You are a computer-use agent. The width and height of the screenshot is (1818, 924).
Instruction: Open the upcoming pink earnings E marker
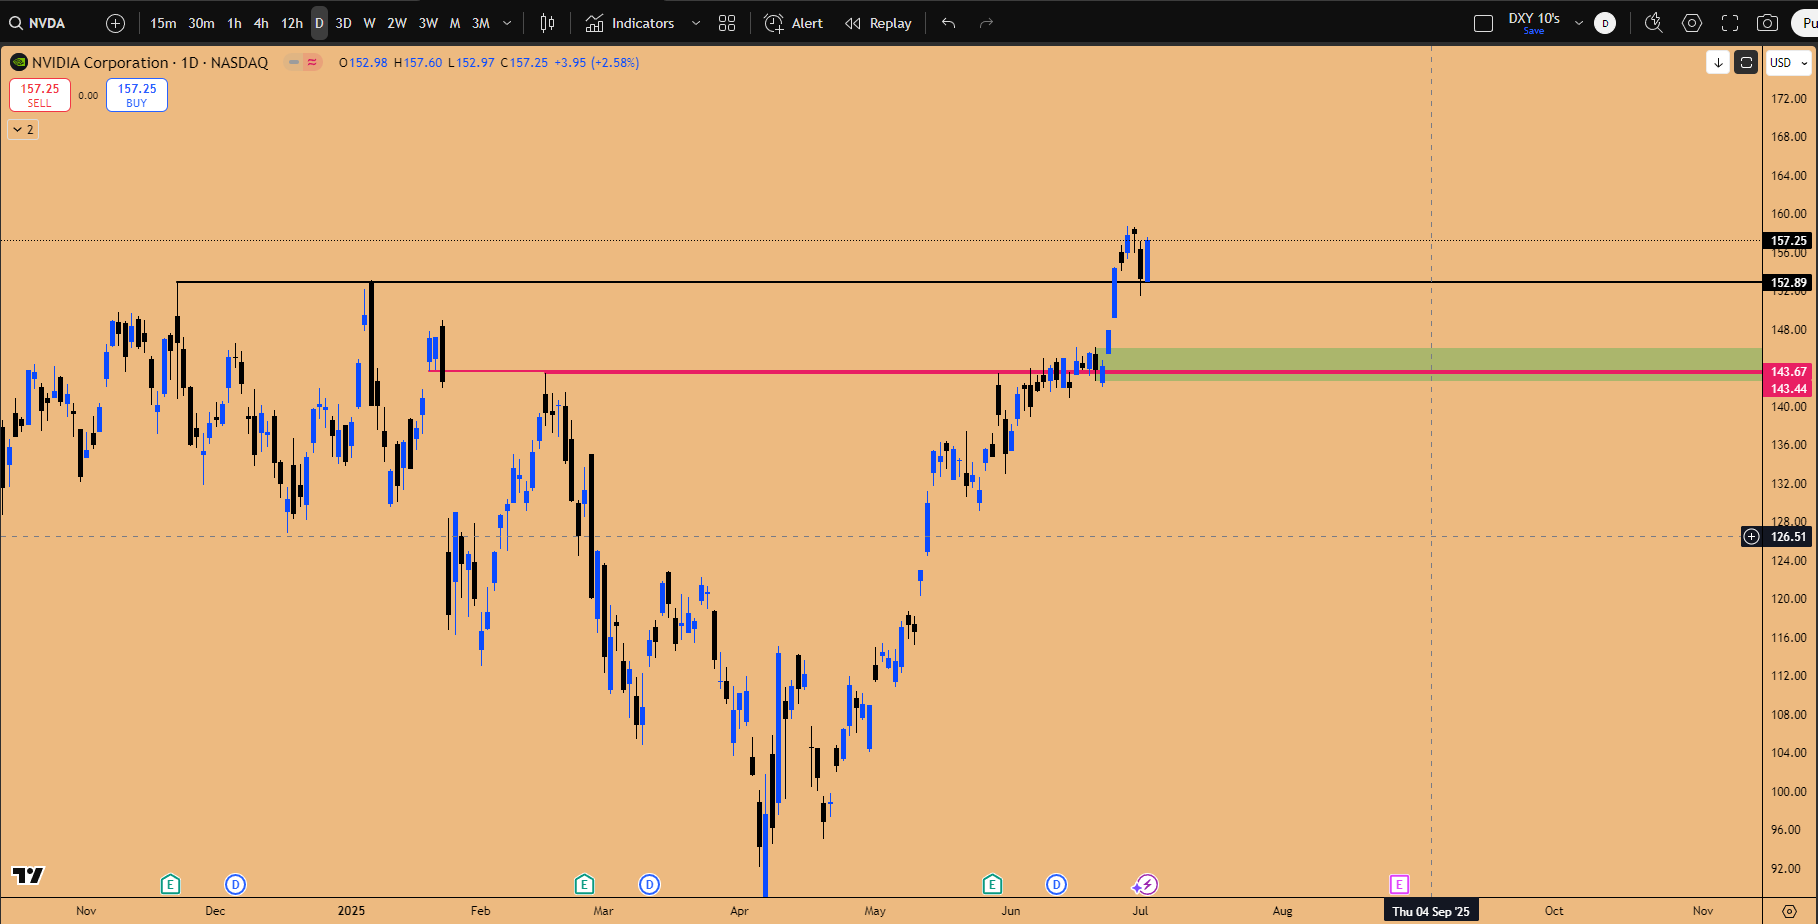(x=1399, y=884)
